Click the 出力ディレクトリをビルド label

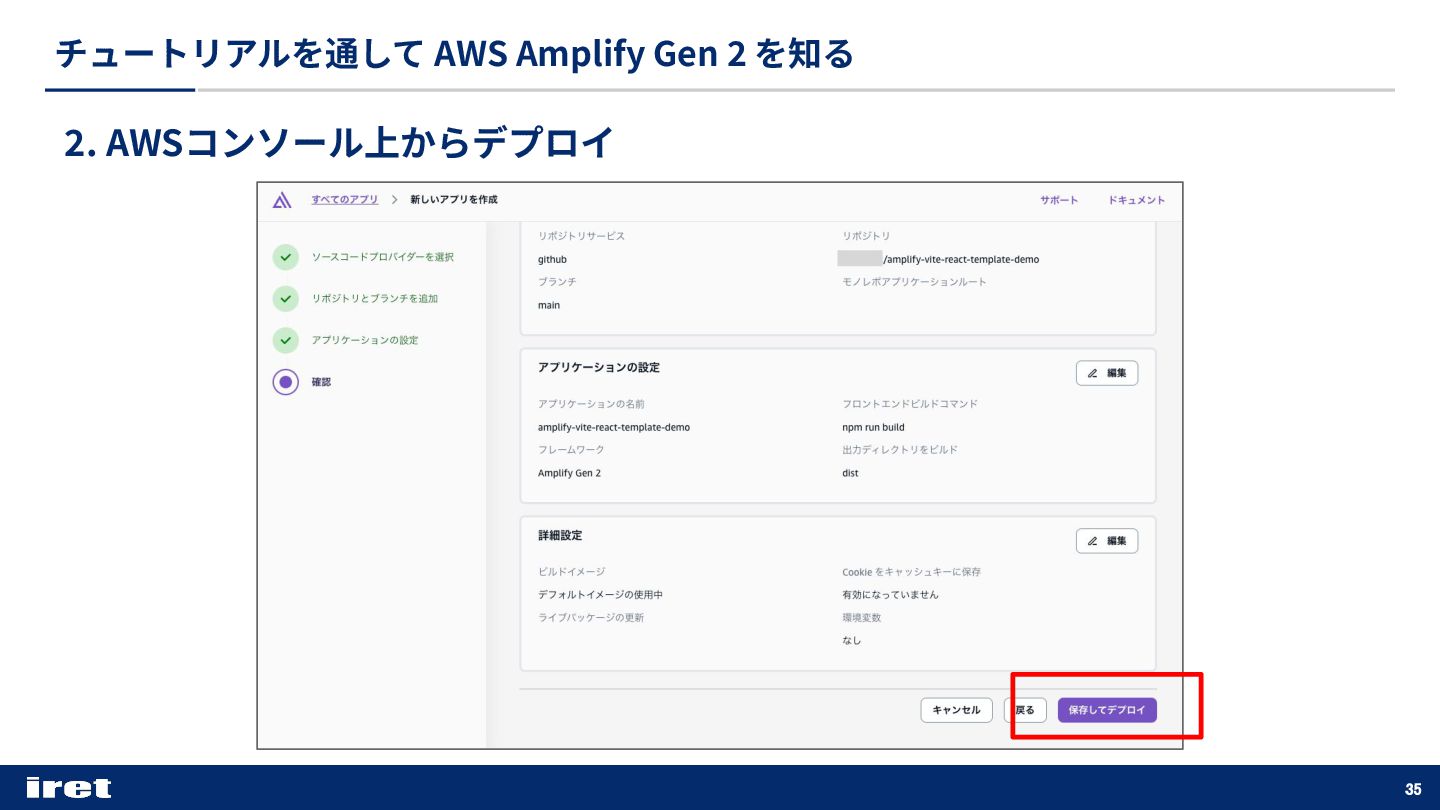point(900,450)
